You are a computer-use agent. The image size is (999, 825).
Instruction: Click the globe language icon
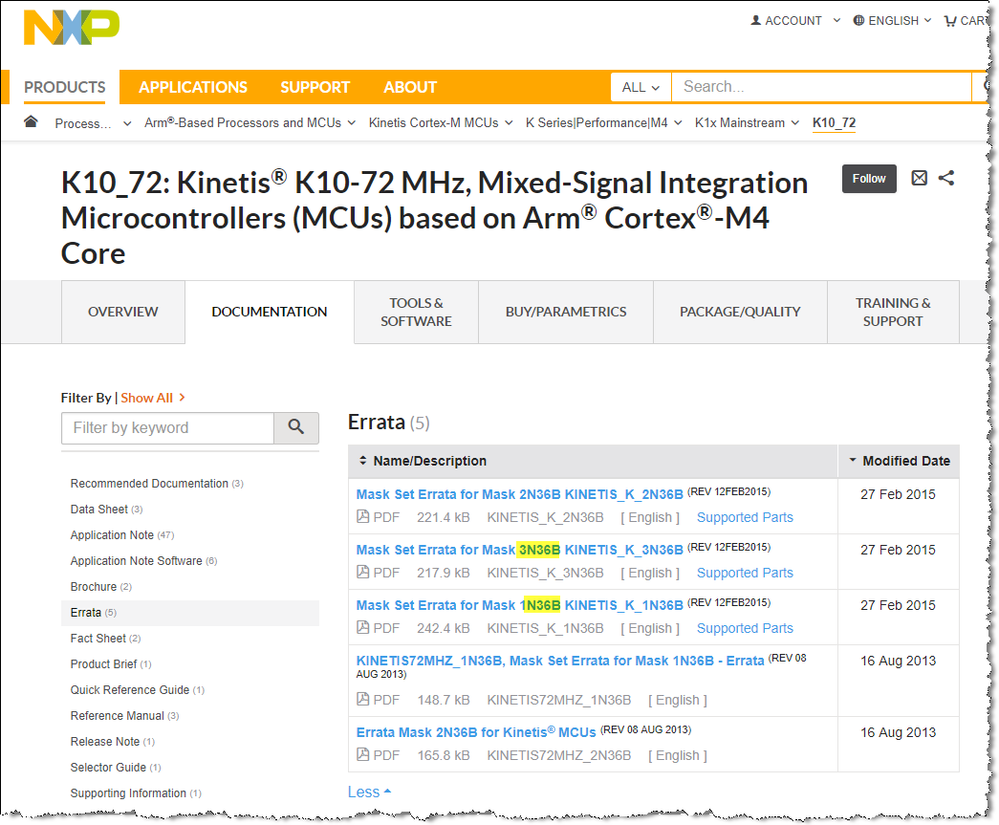859,20
